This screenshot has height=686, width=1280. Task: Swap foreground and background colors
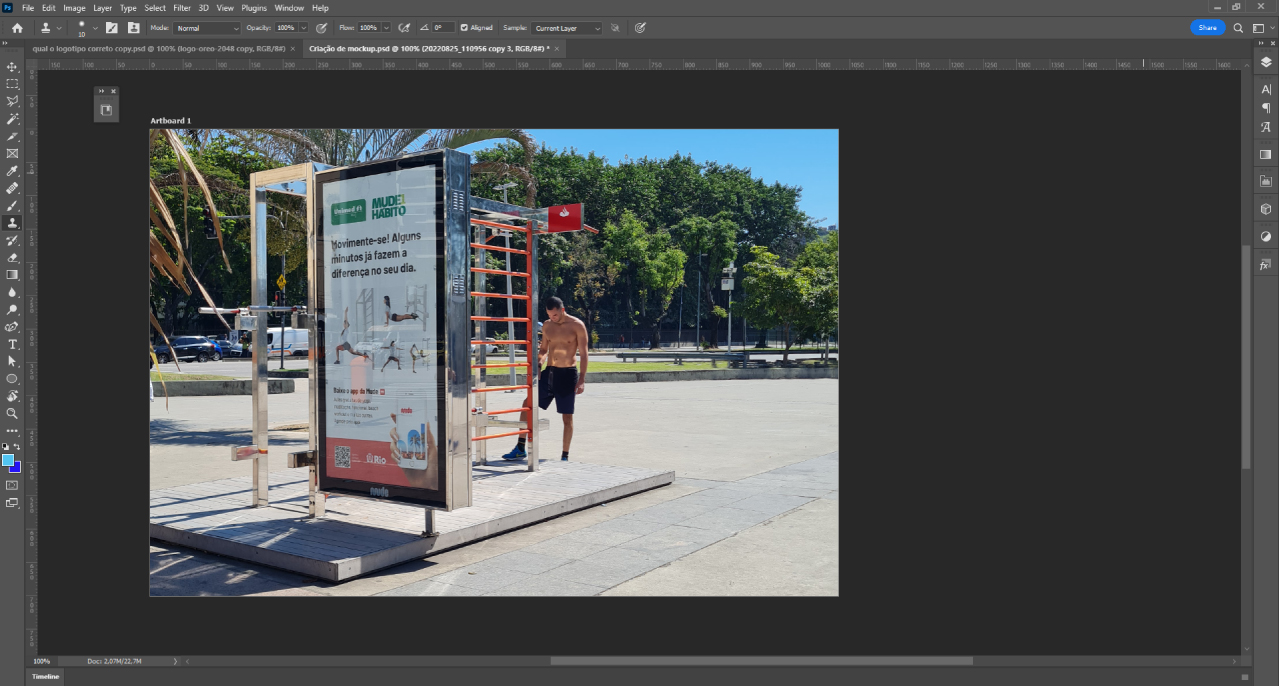tap(17, 447)
